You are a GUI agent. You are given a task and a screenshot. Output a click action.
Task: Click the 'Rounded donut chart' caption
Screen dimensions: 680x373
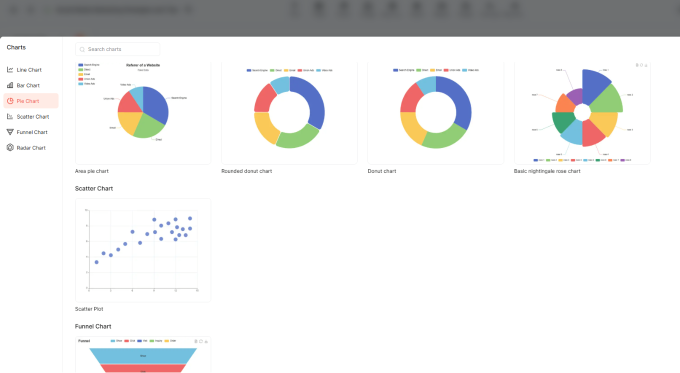coord(247,171)
